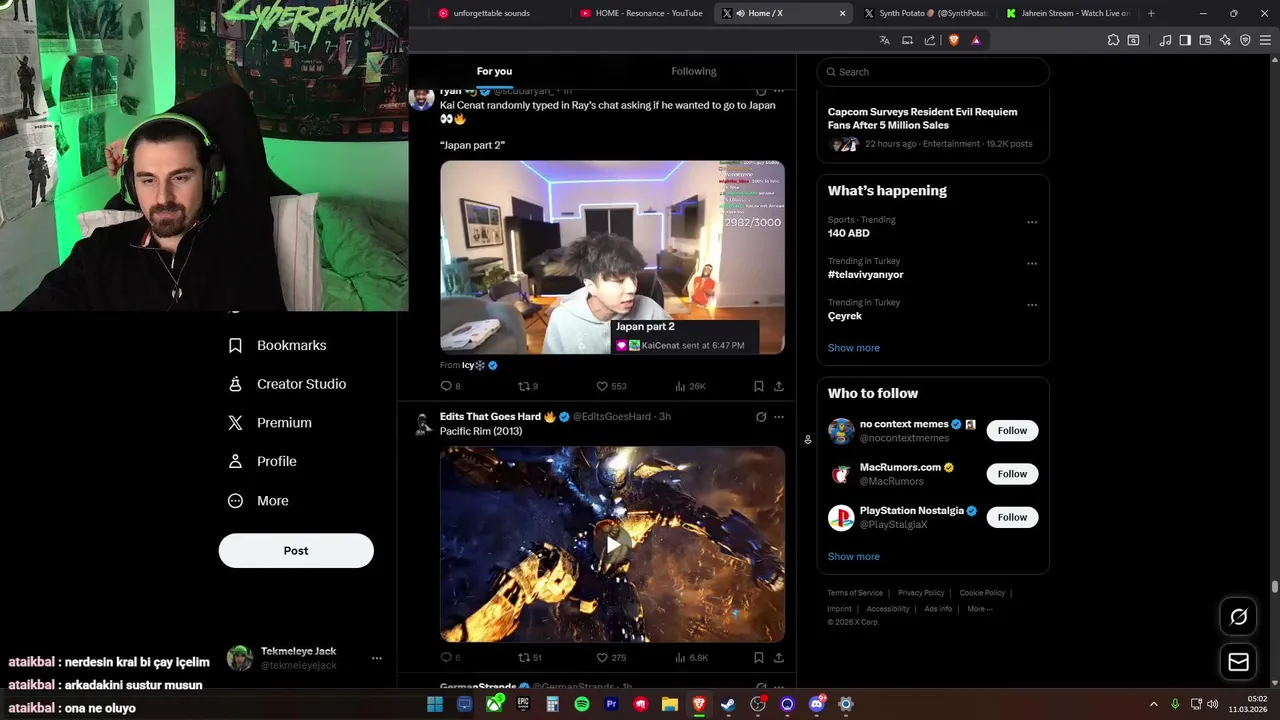The height and width of the screenshot is (720, 1280).
Task: Show more trends under What's happening
Action: 854,348
